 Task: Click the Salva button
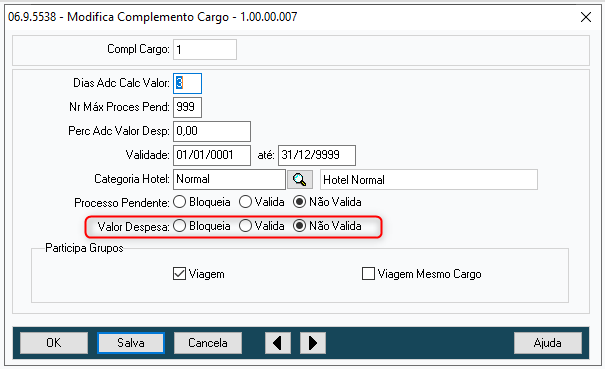pos(131,343)
